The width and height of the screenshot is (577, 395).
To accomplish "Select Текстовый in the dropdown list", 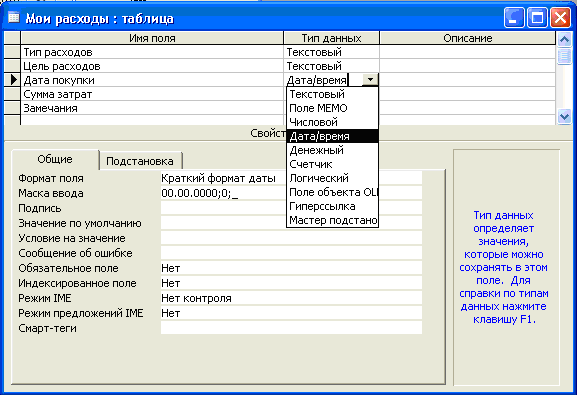I will point(332,94).
